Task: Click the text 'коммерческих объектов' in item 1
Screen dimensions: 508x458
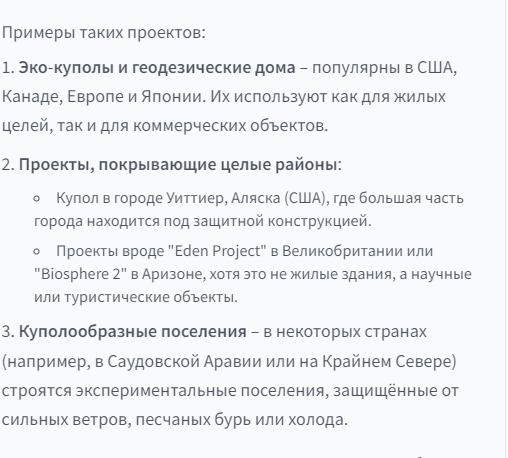Action: click(229, 126)
